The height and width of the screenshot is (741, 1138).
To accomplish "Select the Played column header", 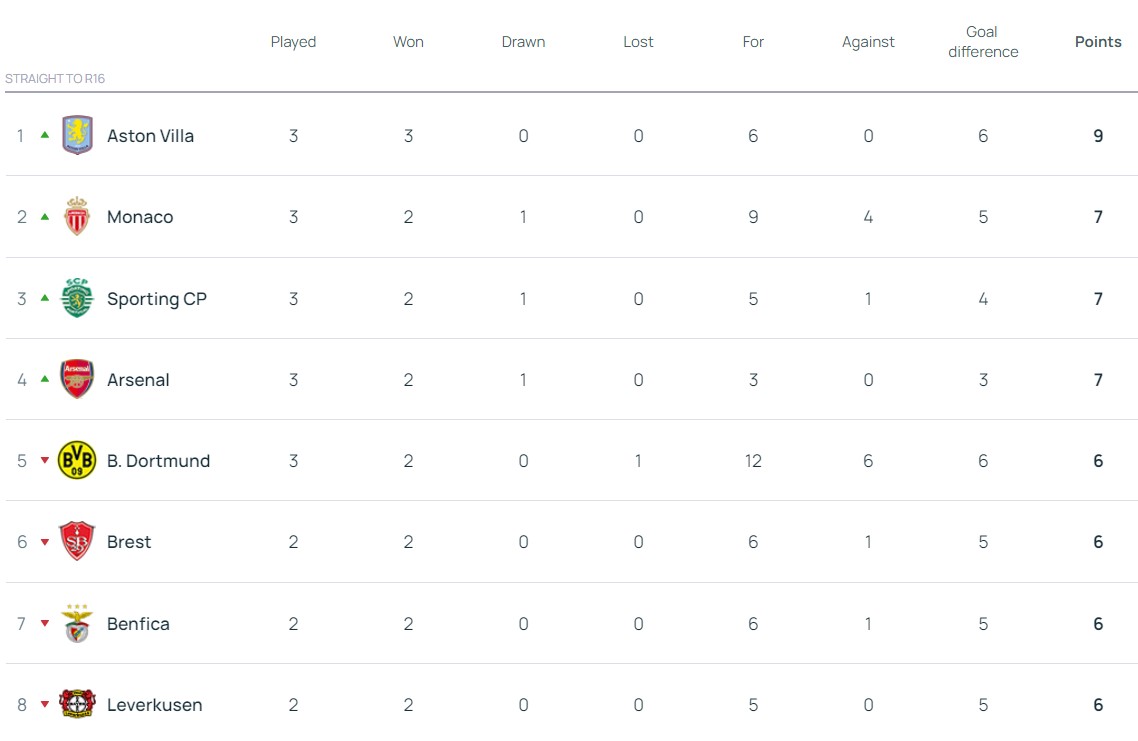I will pos(293,42).
